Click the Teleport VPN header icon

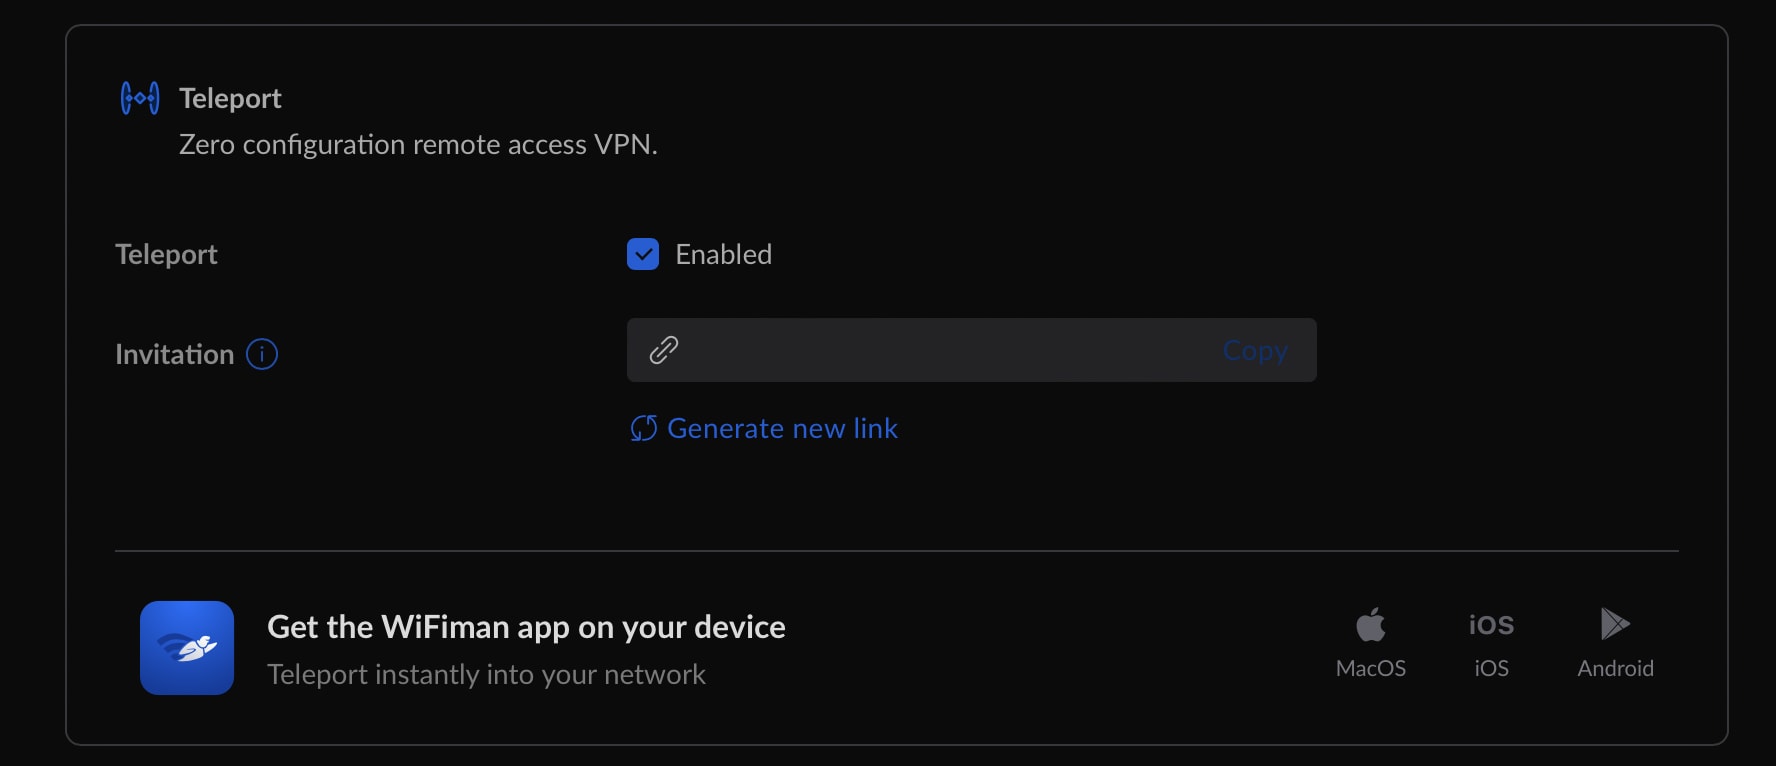tap(140, 98)
